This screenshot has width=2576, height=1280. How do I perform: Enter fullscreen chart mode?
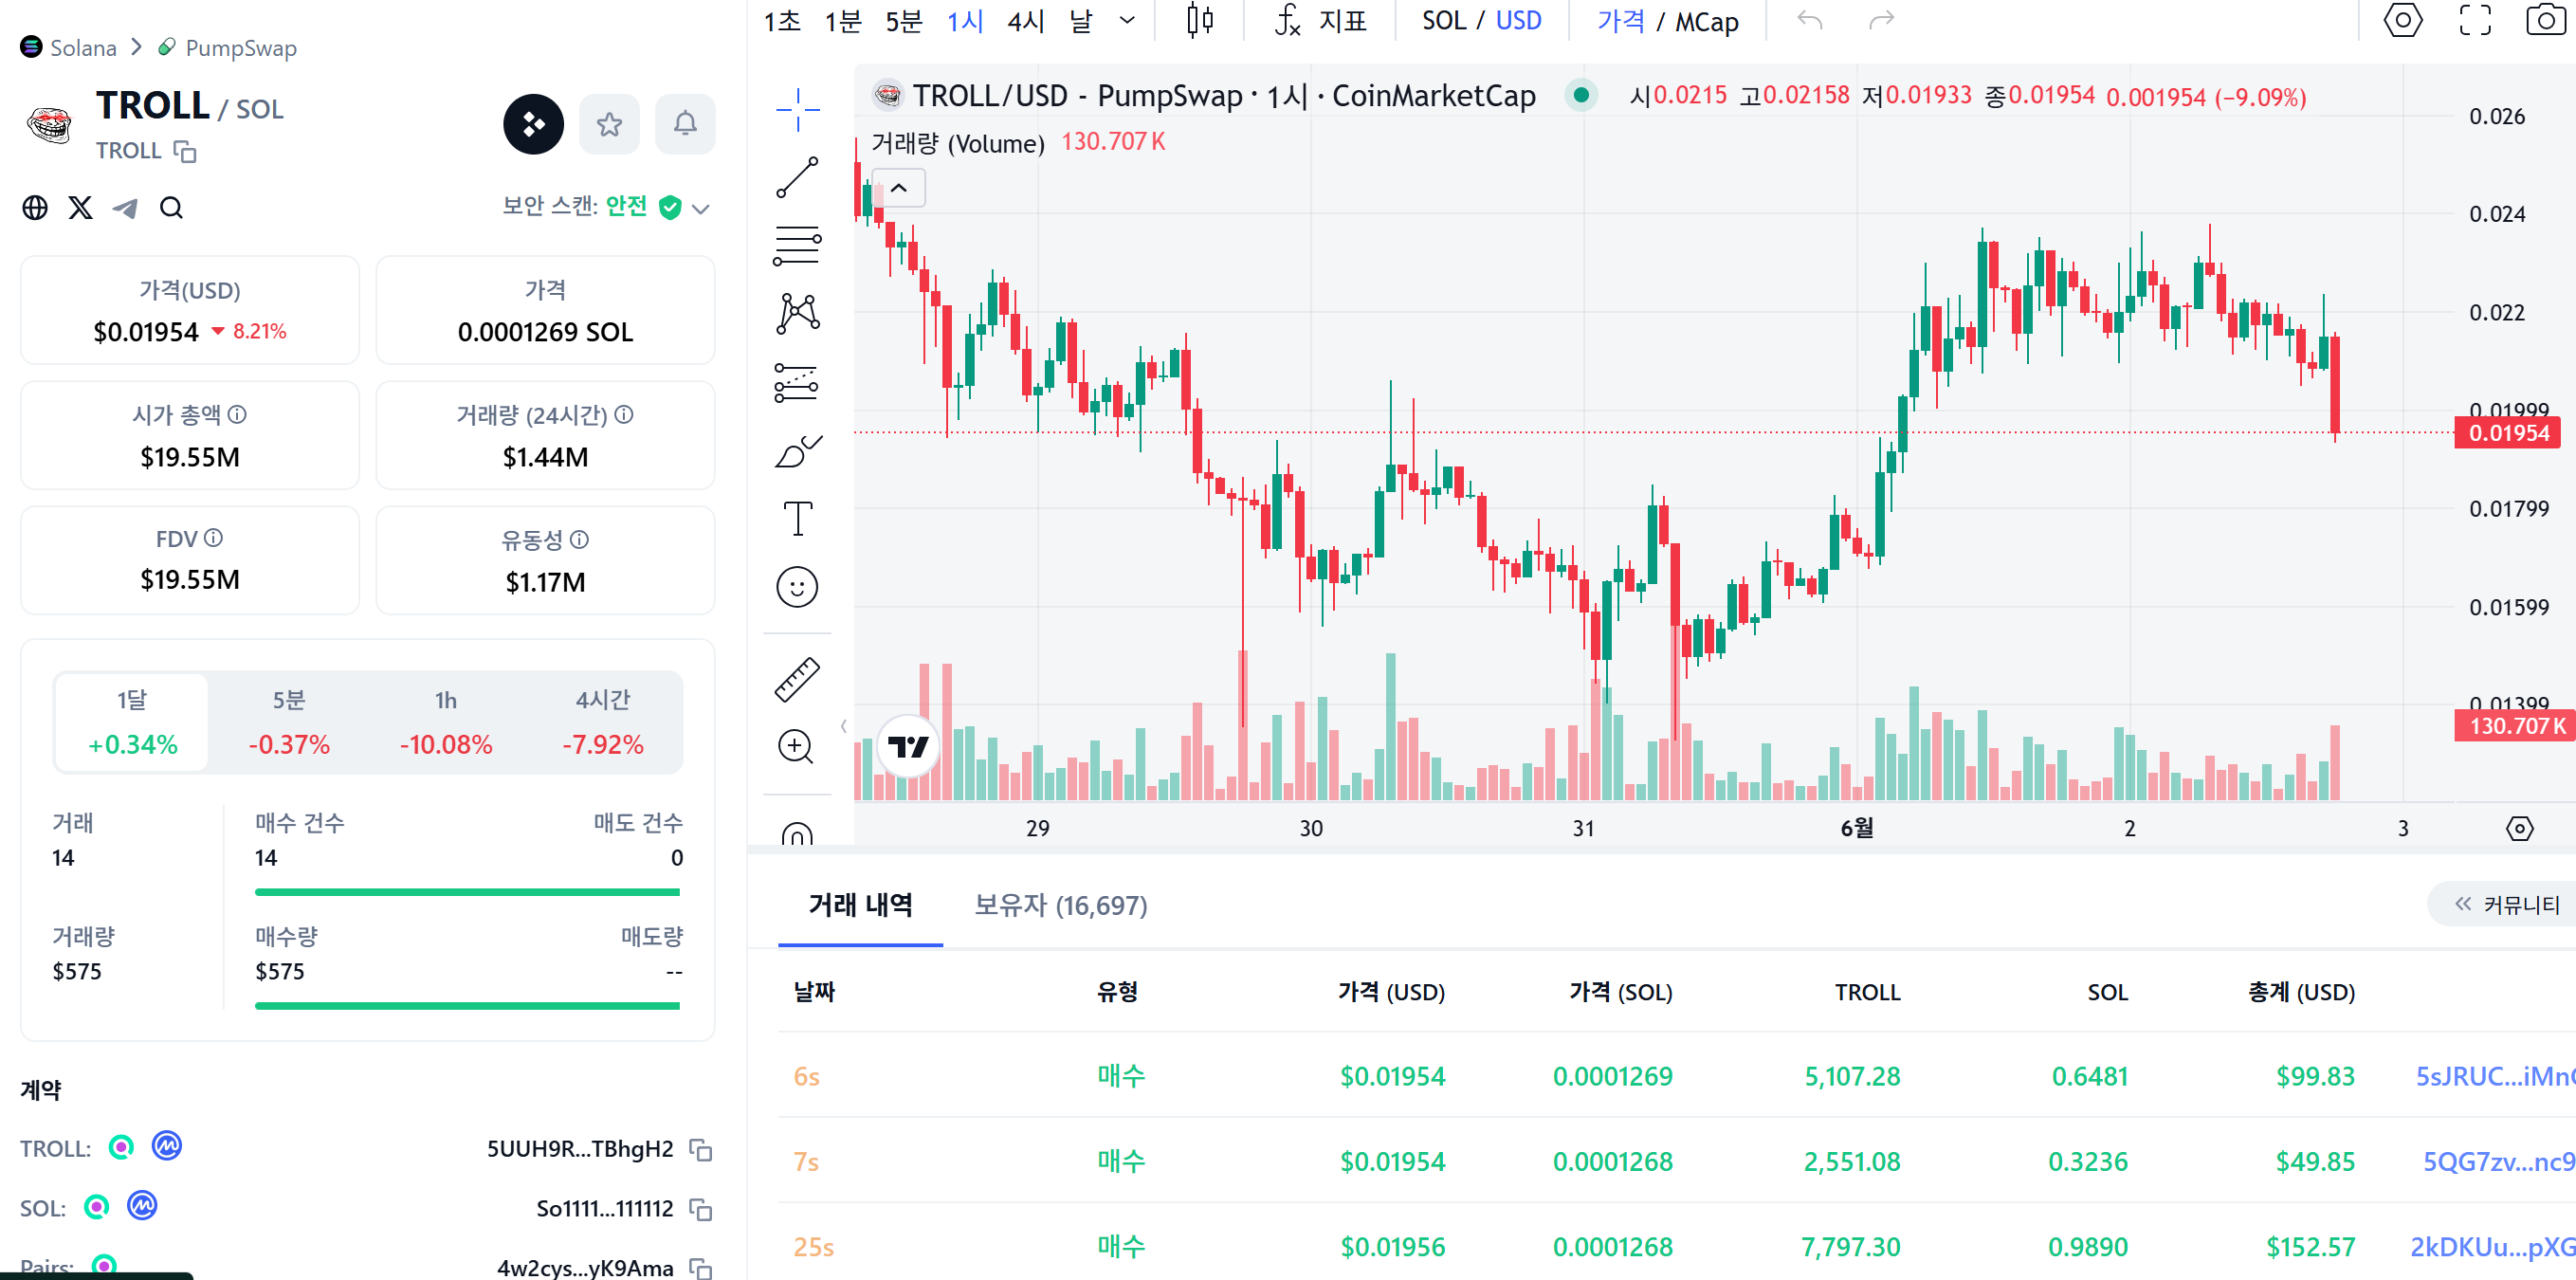pyautogui.click(x=2475, y=21)
